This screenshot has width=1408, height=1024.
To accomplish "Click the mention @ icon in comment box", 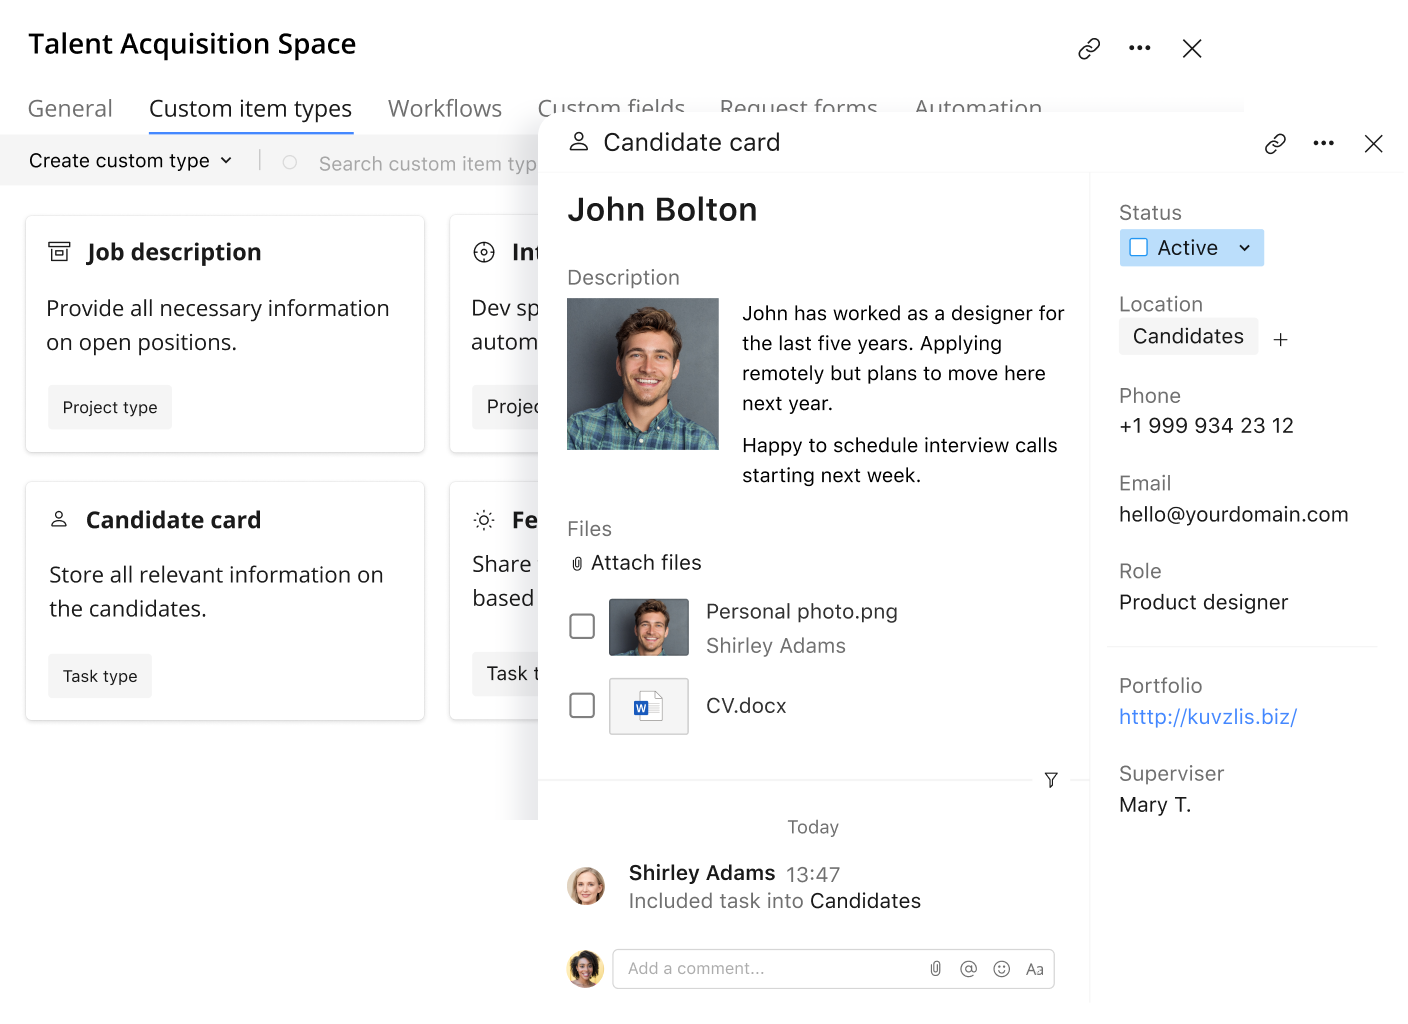I will click(968, 969).
